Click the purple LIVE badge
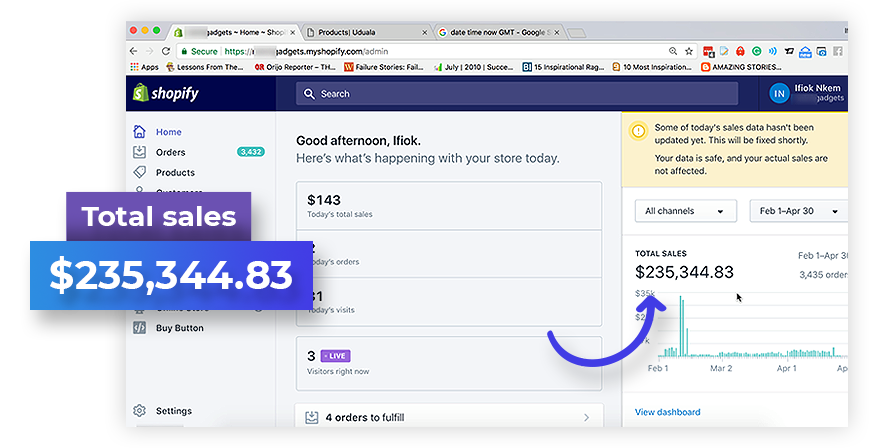The height and width of the screenshot is (448, 889). [x=336, y=356]
